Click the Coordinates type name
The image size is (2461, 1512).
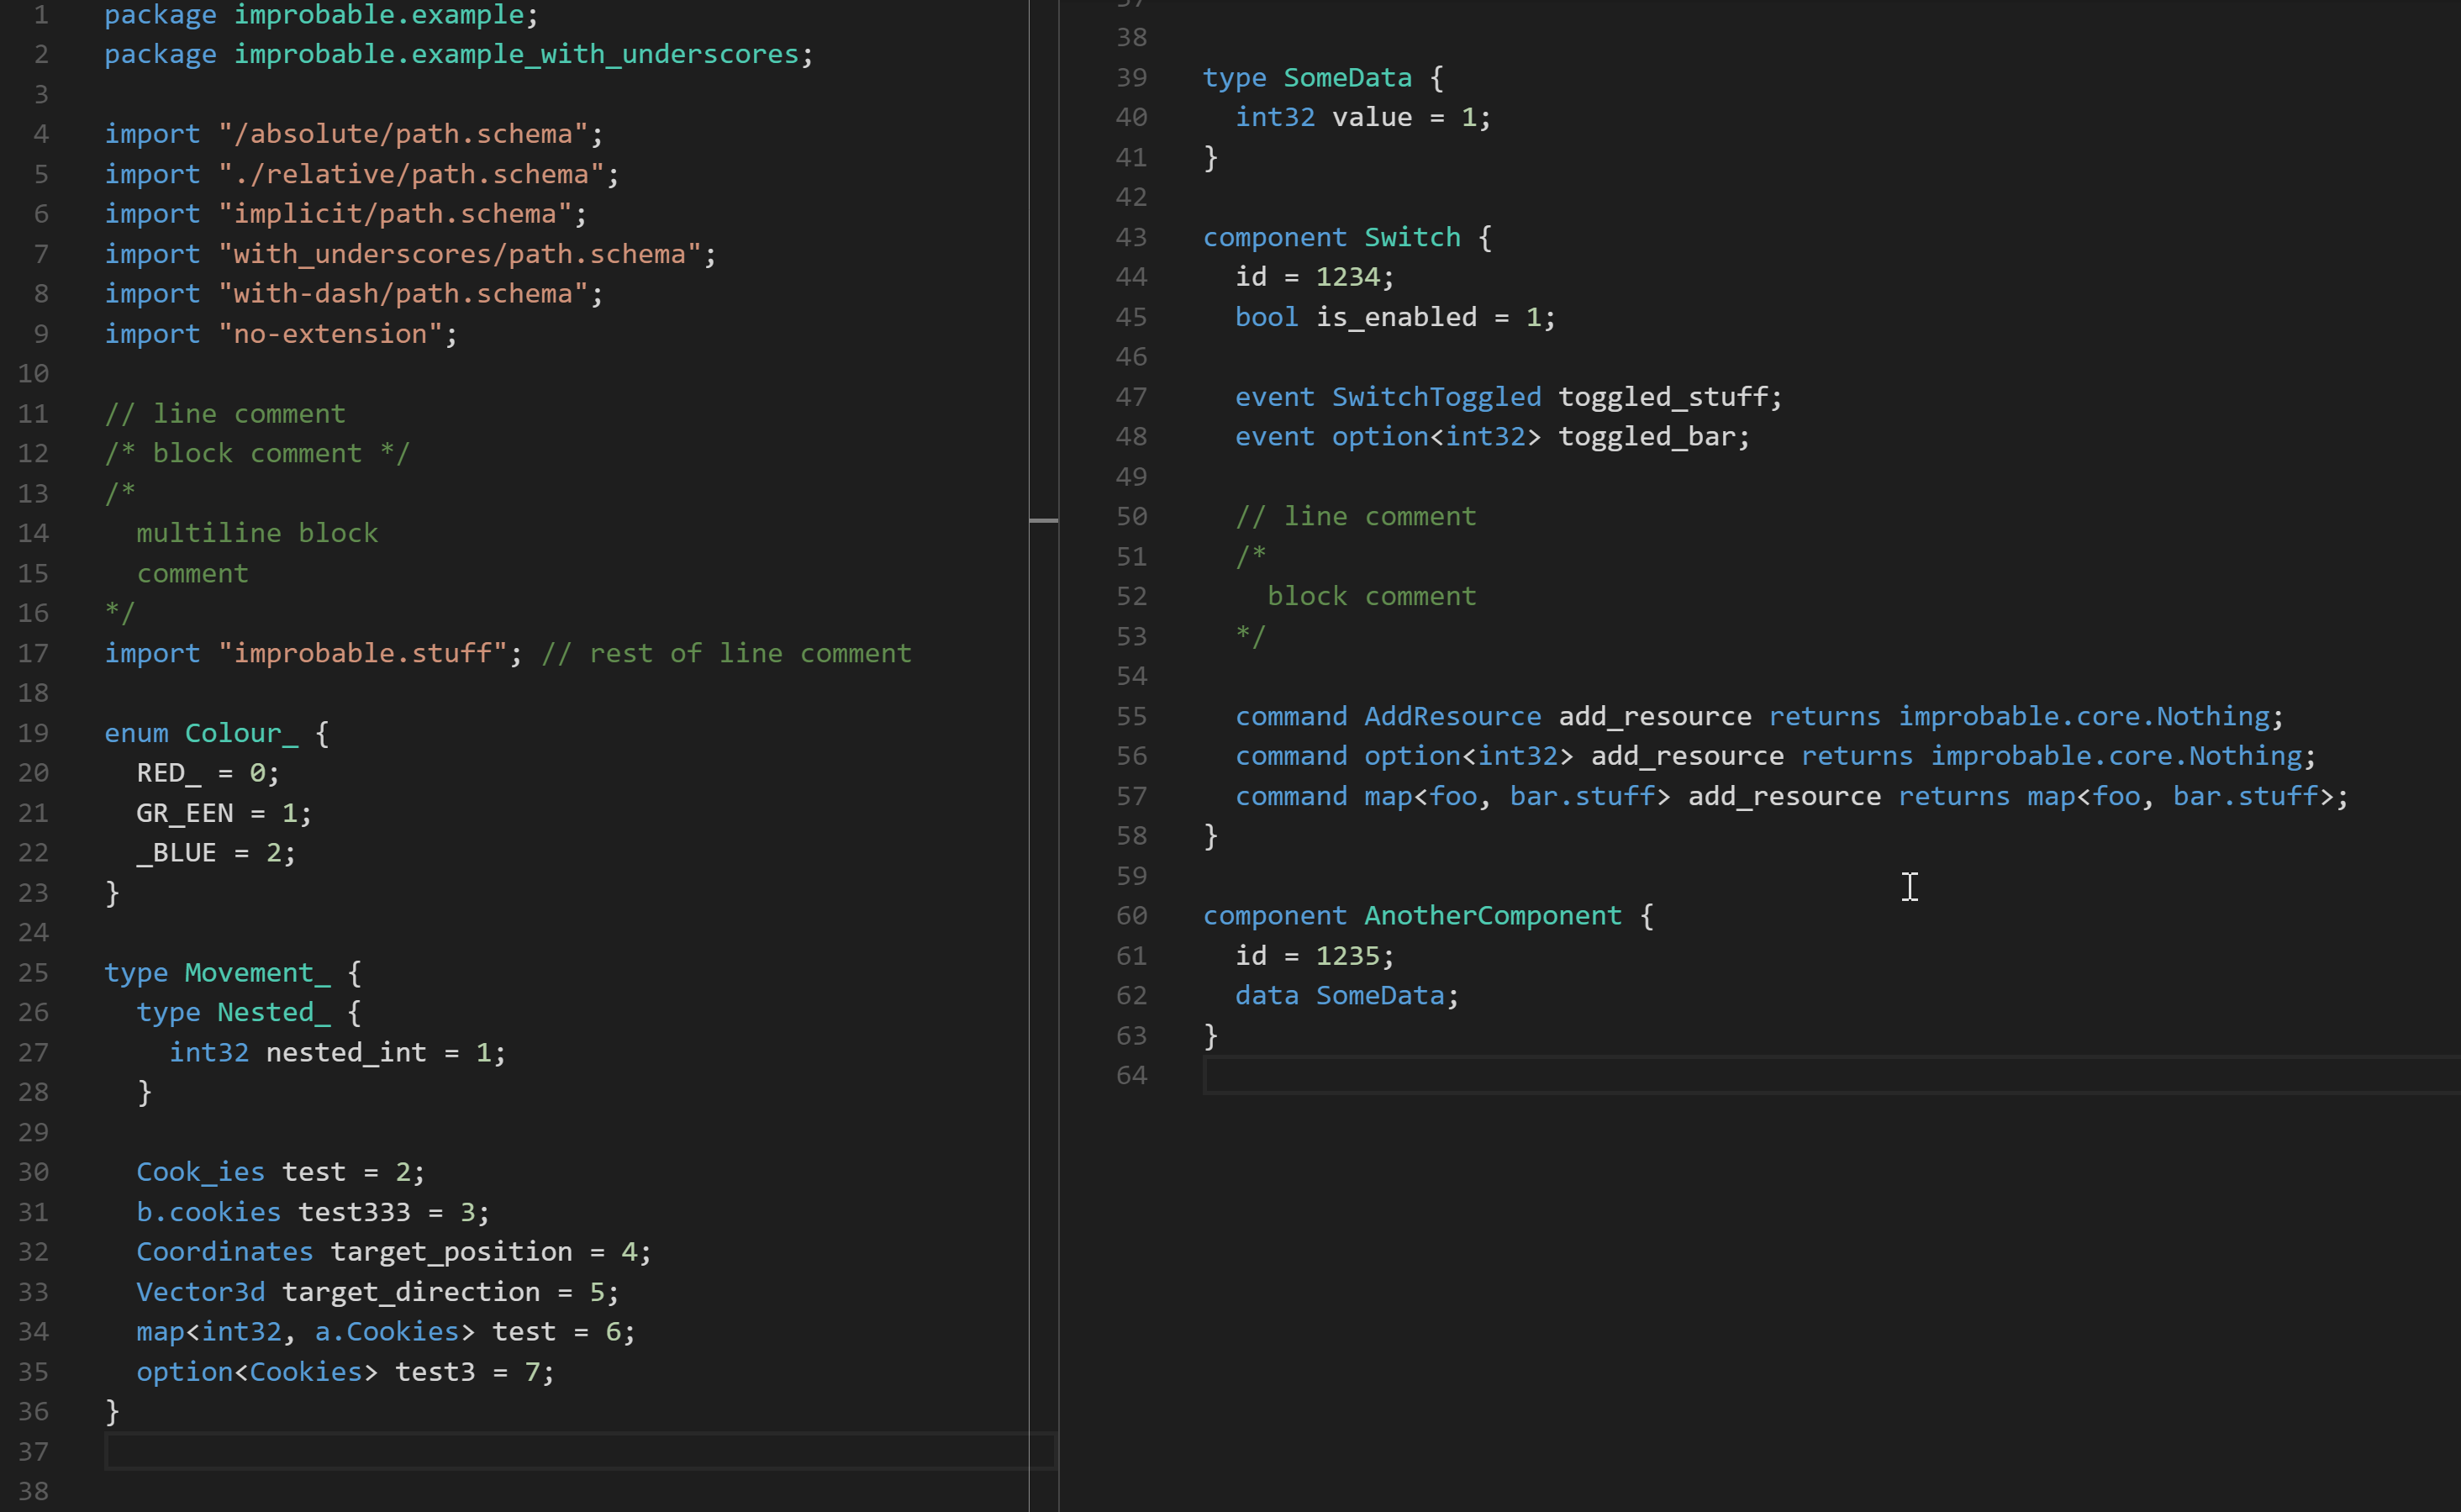point(224,1251)
